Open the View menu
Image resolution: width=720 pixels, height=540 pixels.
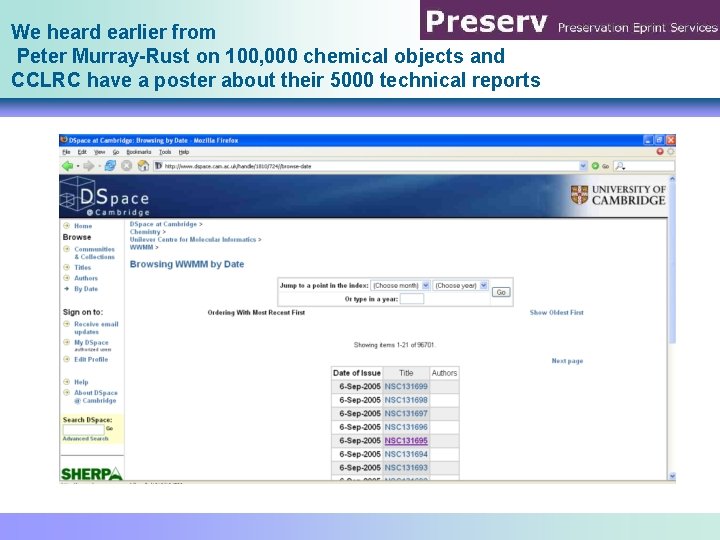click(100, 152)
